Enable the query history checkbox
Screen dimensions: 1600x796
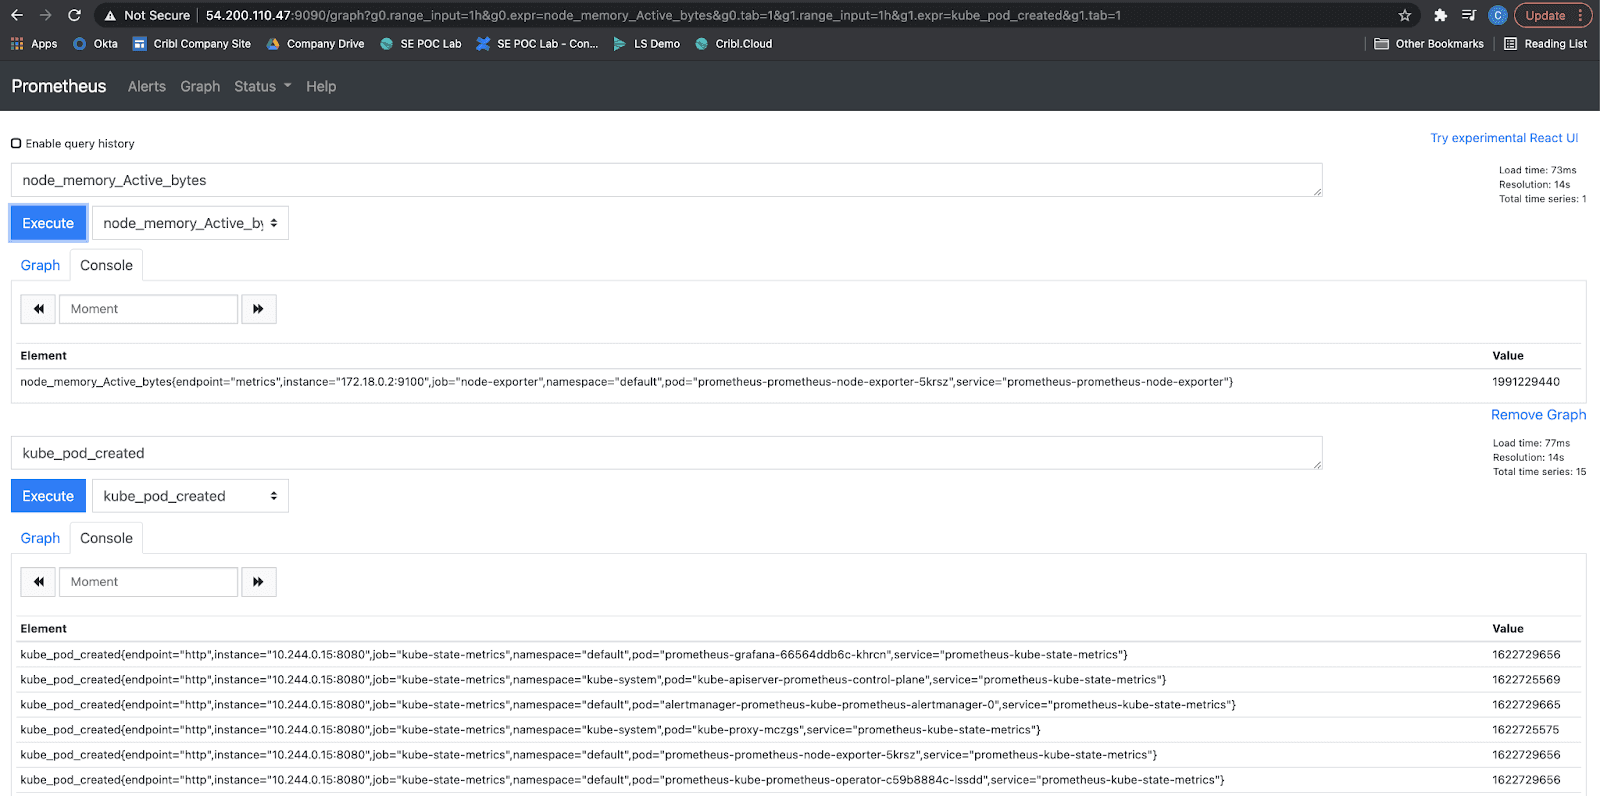coord(16,143)
